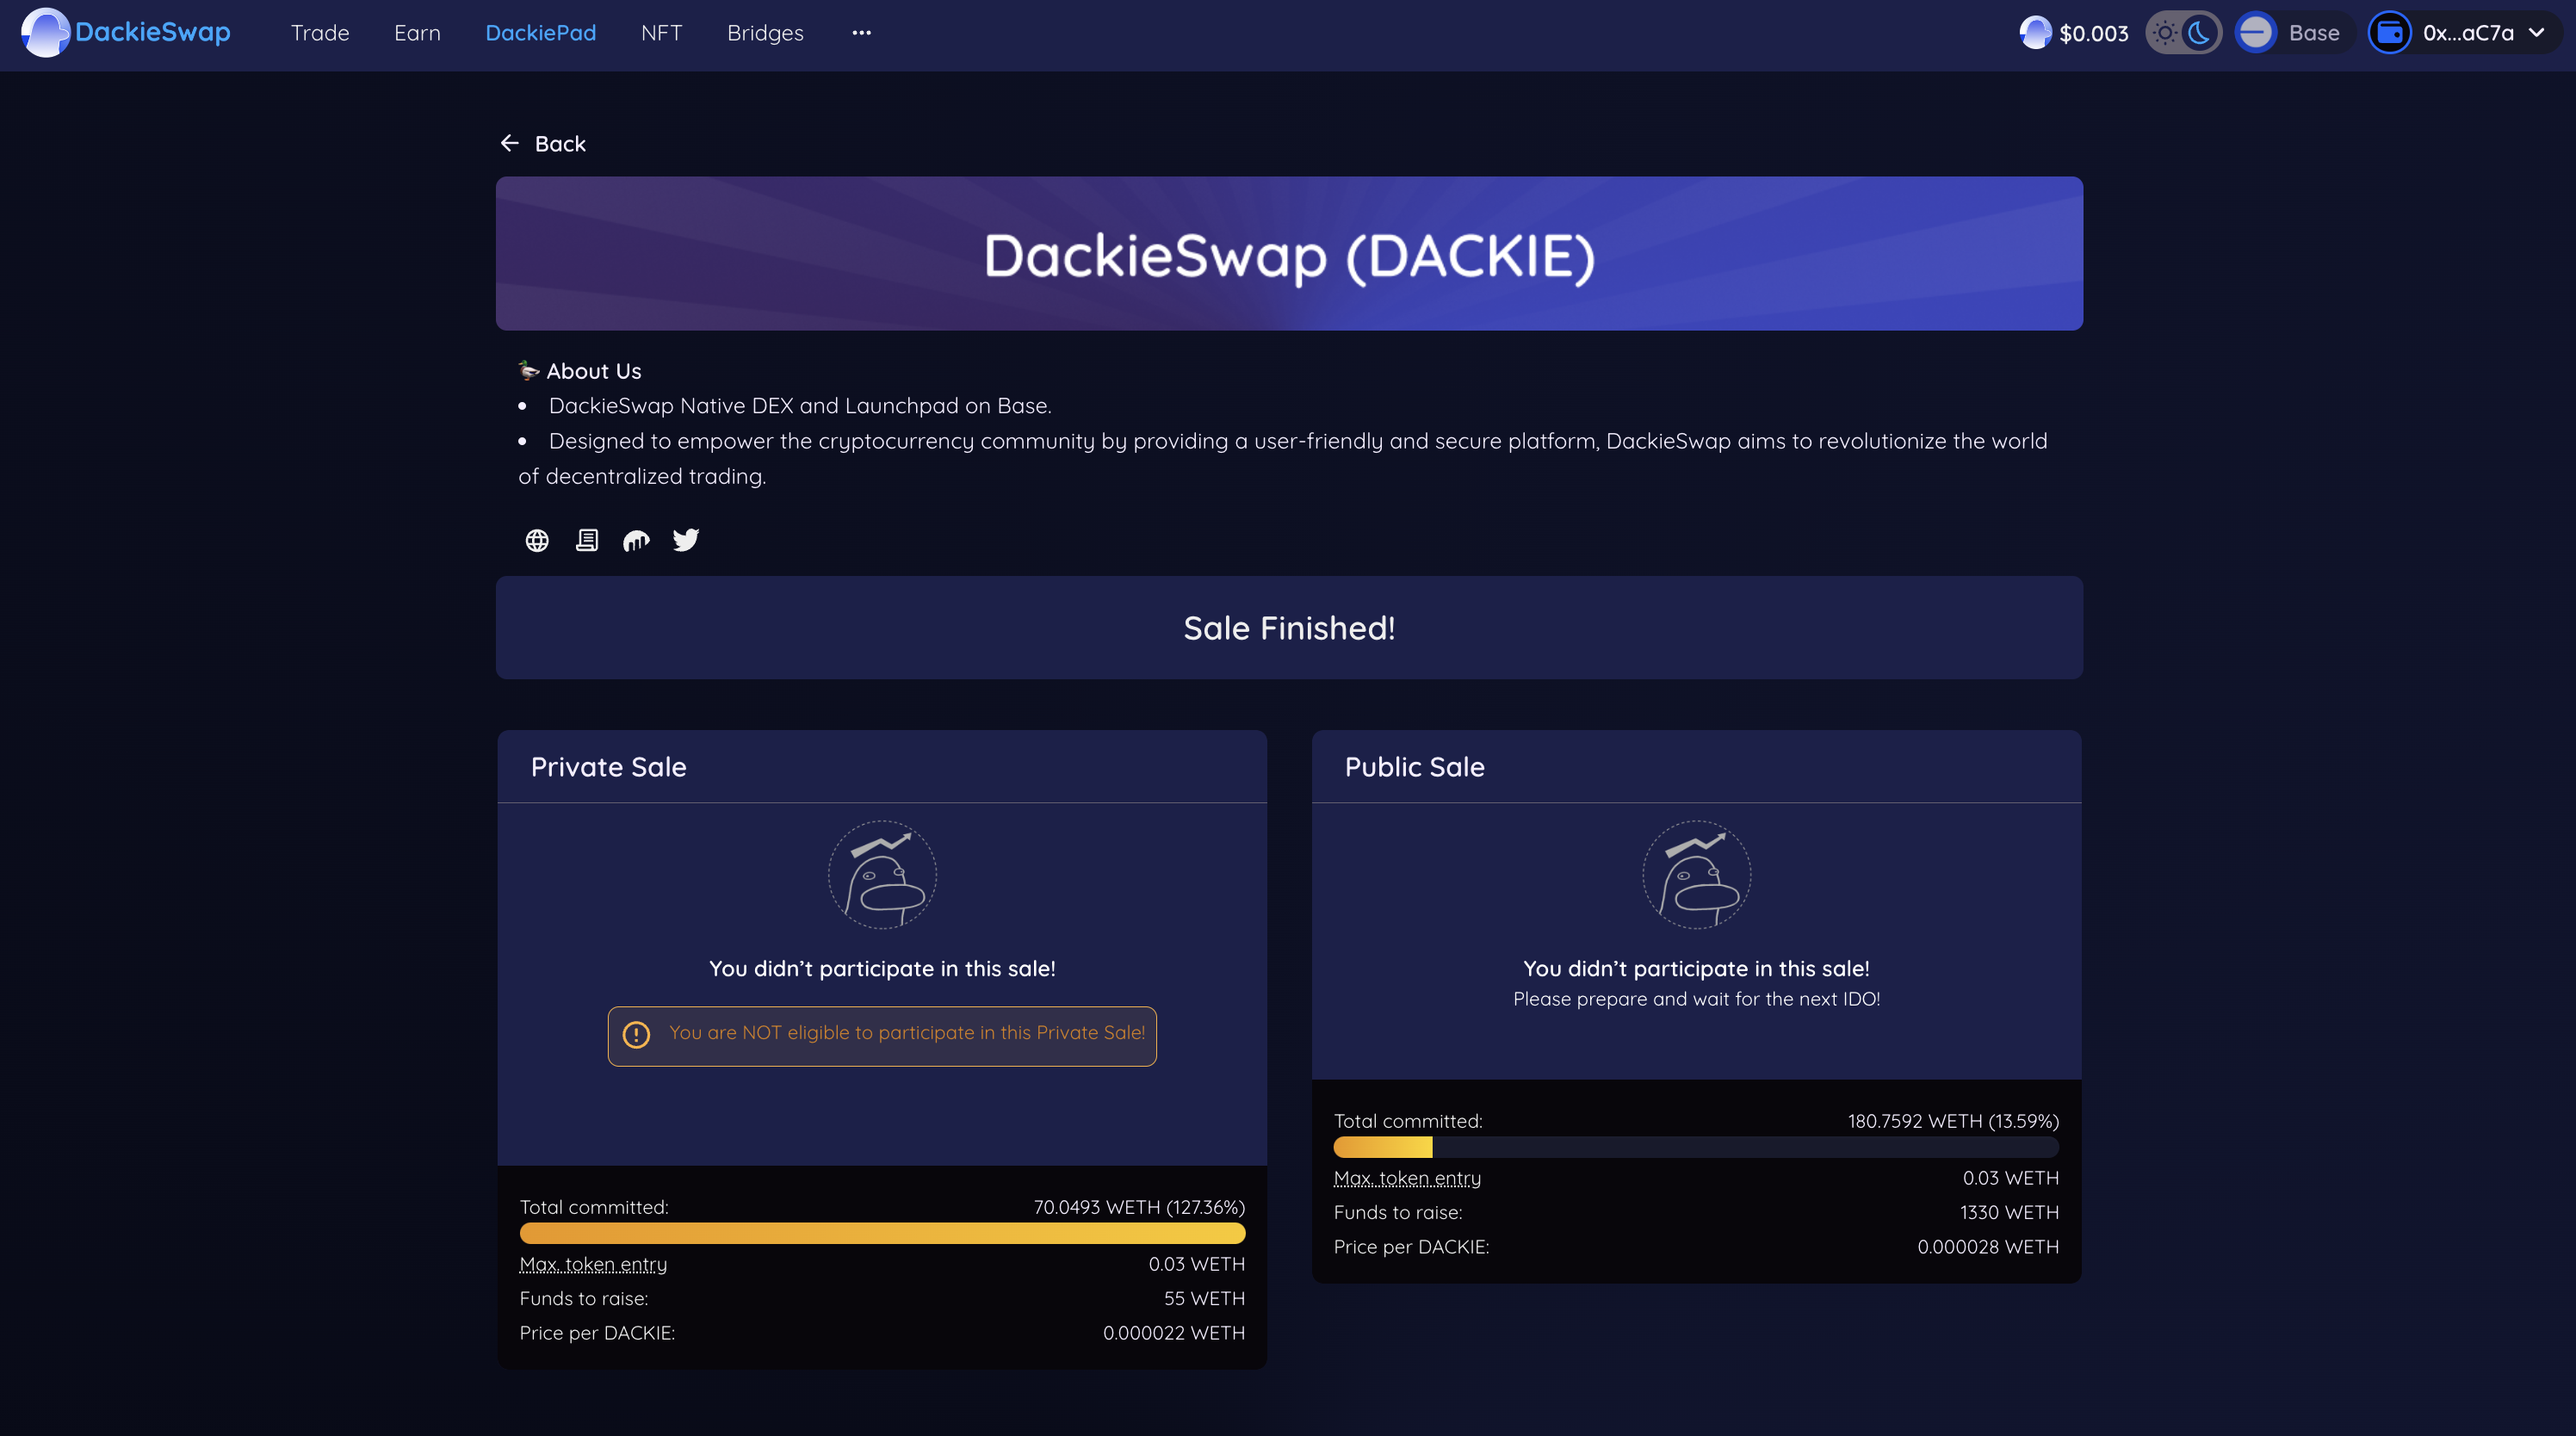The image size is (2576, 1436).
Task: Click the duck emoji beside About Us
Action: 529,370
